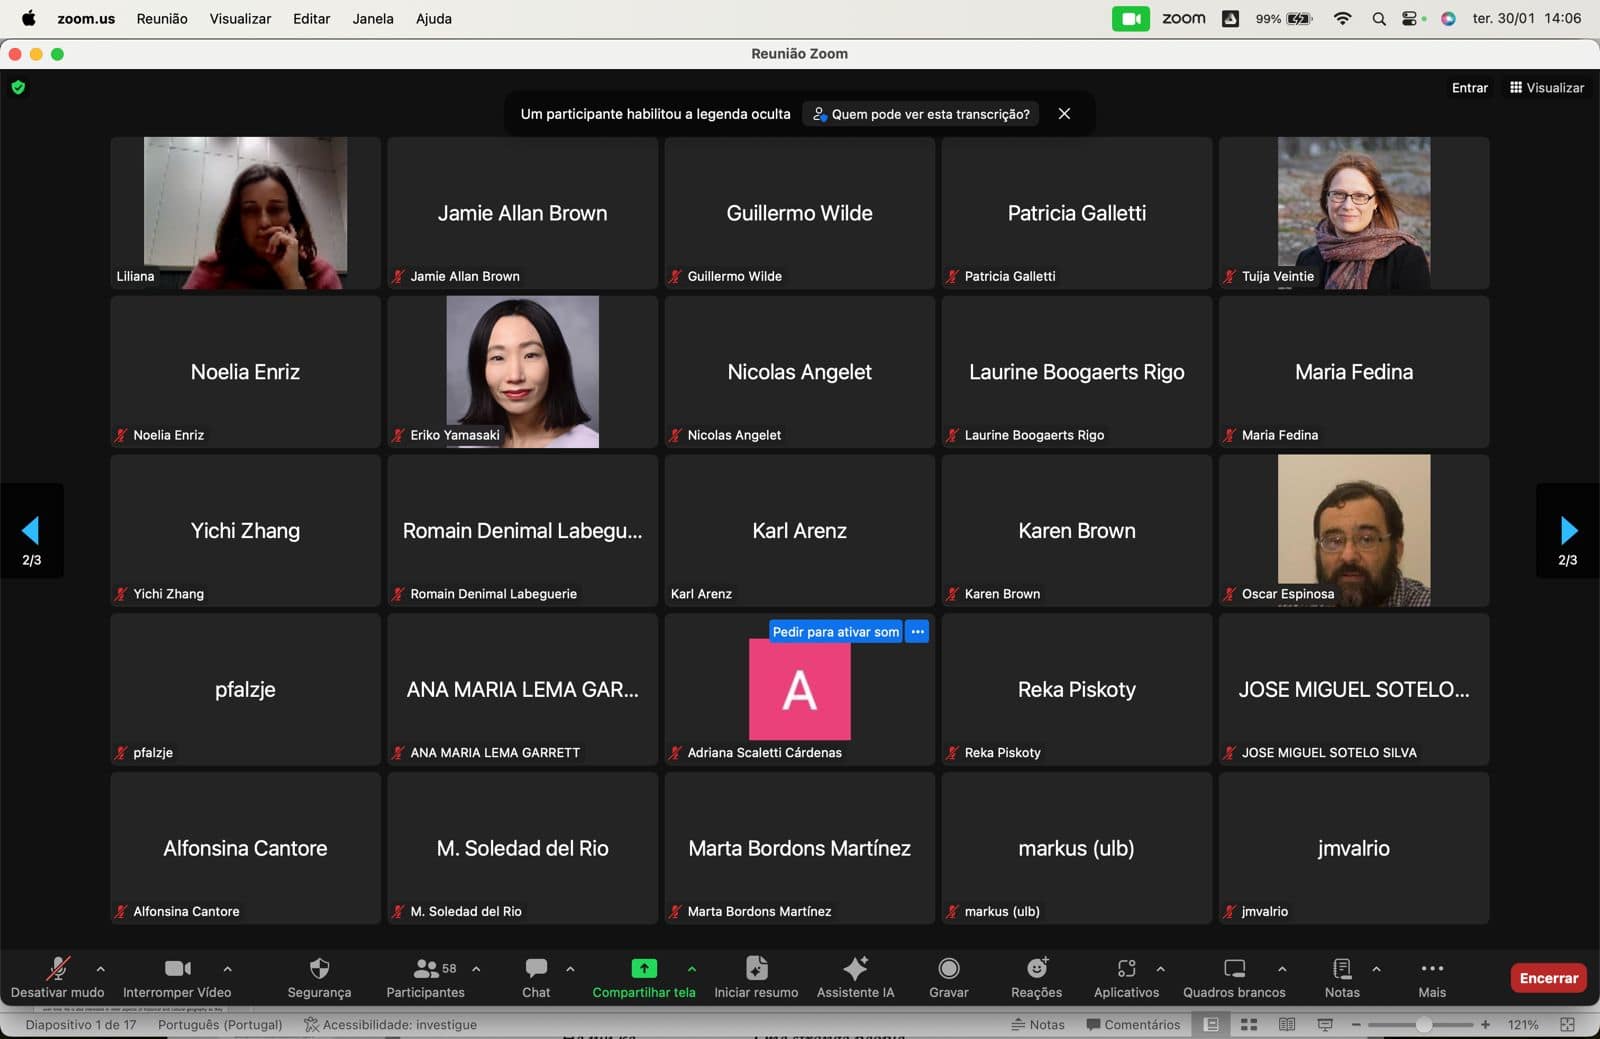The height and width of the screenshot is (1039, 1600).
Task: Expand video options arrow beside camera
Action: point(228,968)
